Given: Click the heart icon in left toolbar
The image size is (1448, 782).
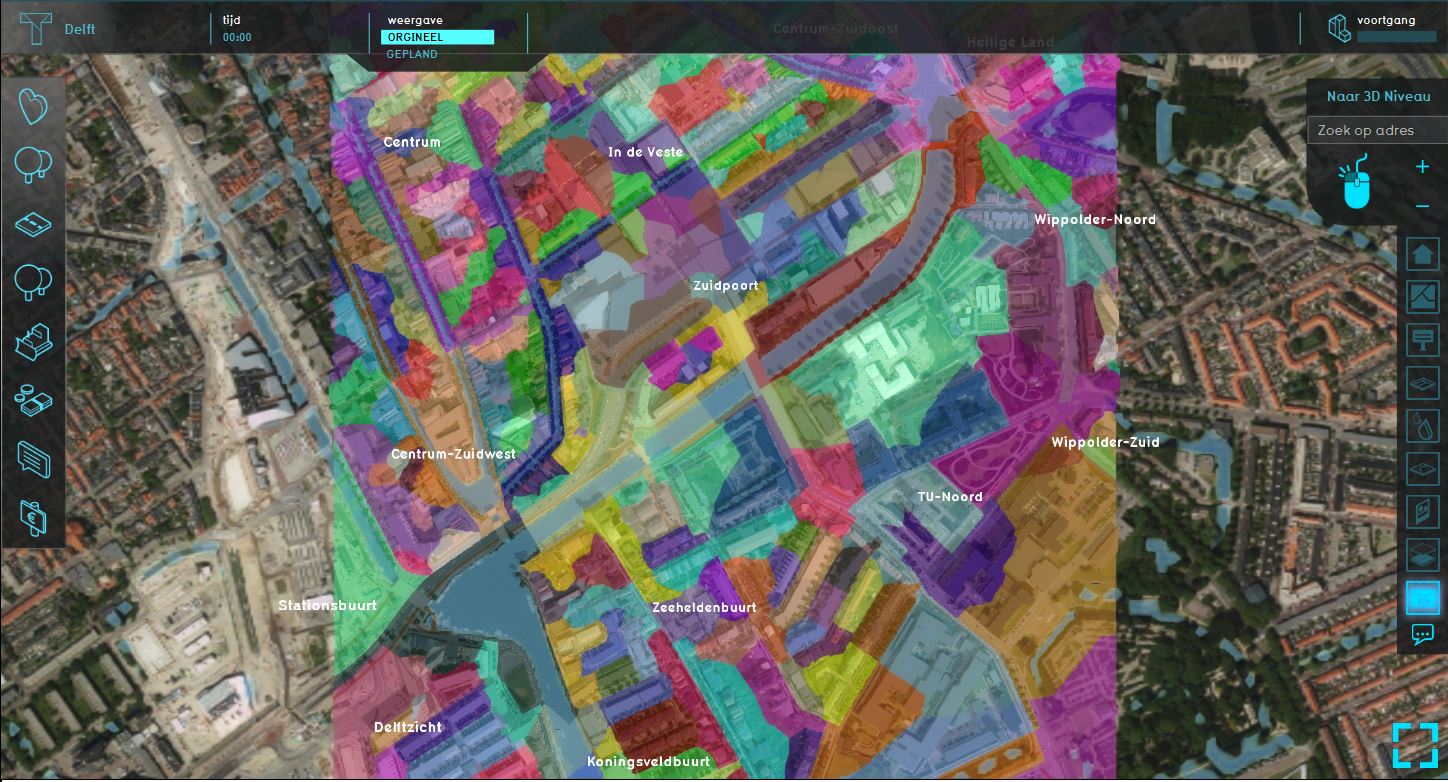Looking at the screenshot, I should tap(33, 106).
